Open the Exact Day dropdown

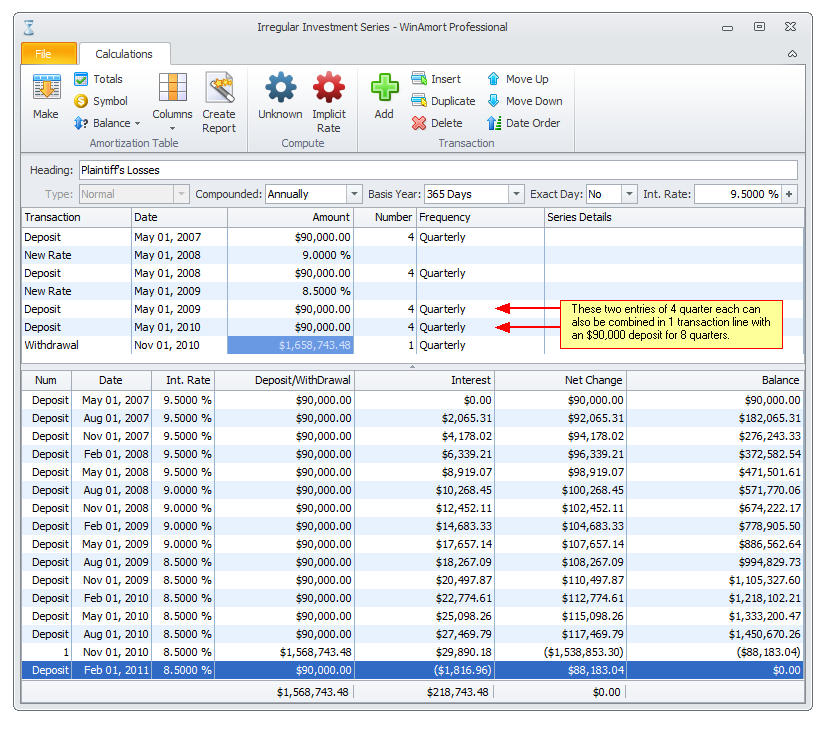pos(628,194)
